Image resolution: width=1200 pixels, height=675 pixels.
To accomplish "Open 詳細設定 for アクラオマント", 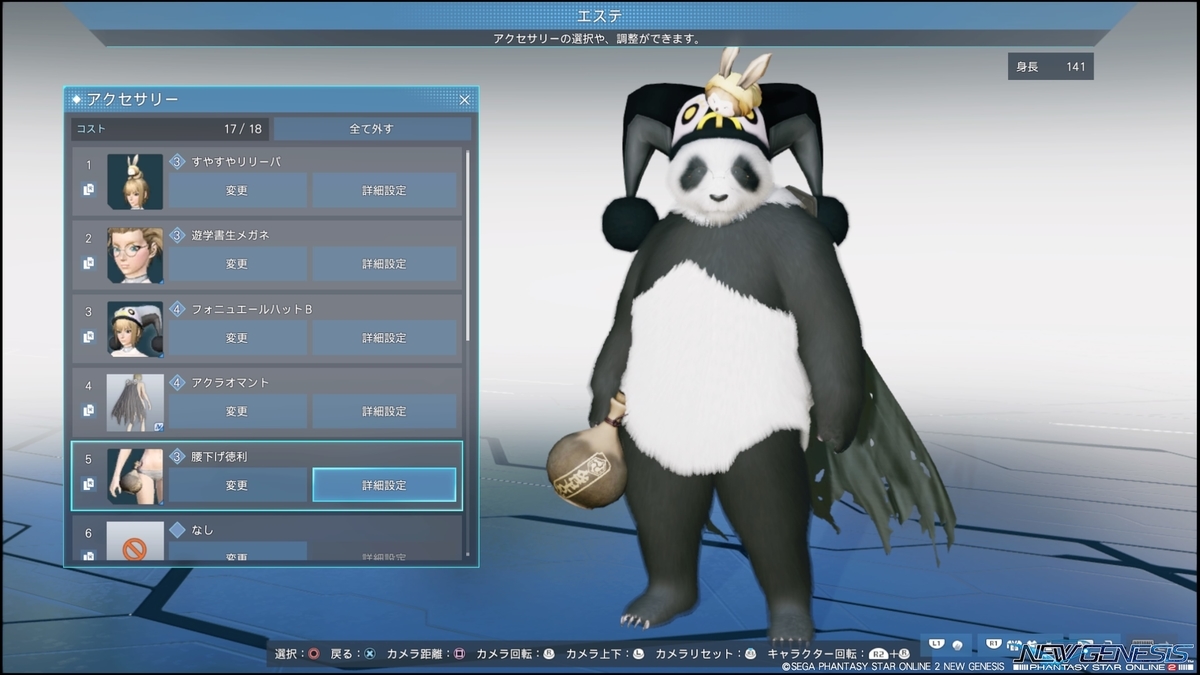I will [384, 411].
